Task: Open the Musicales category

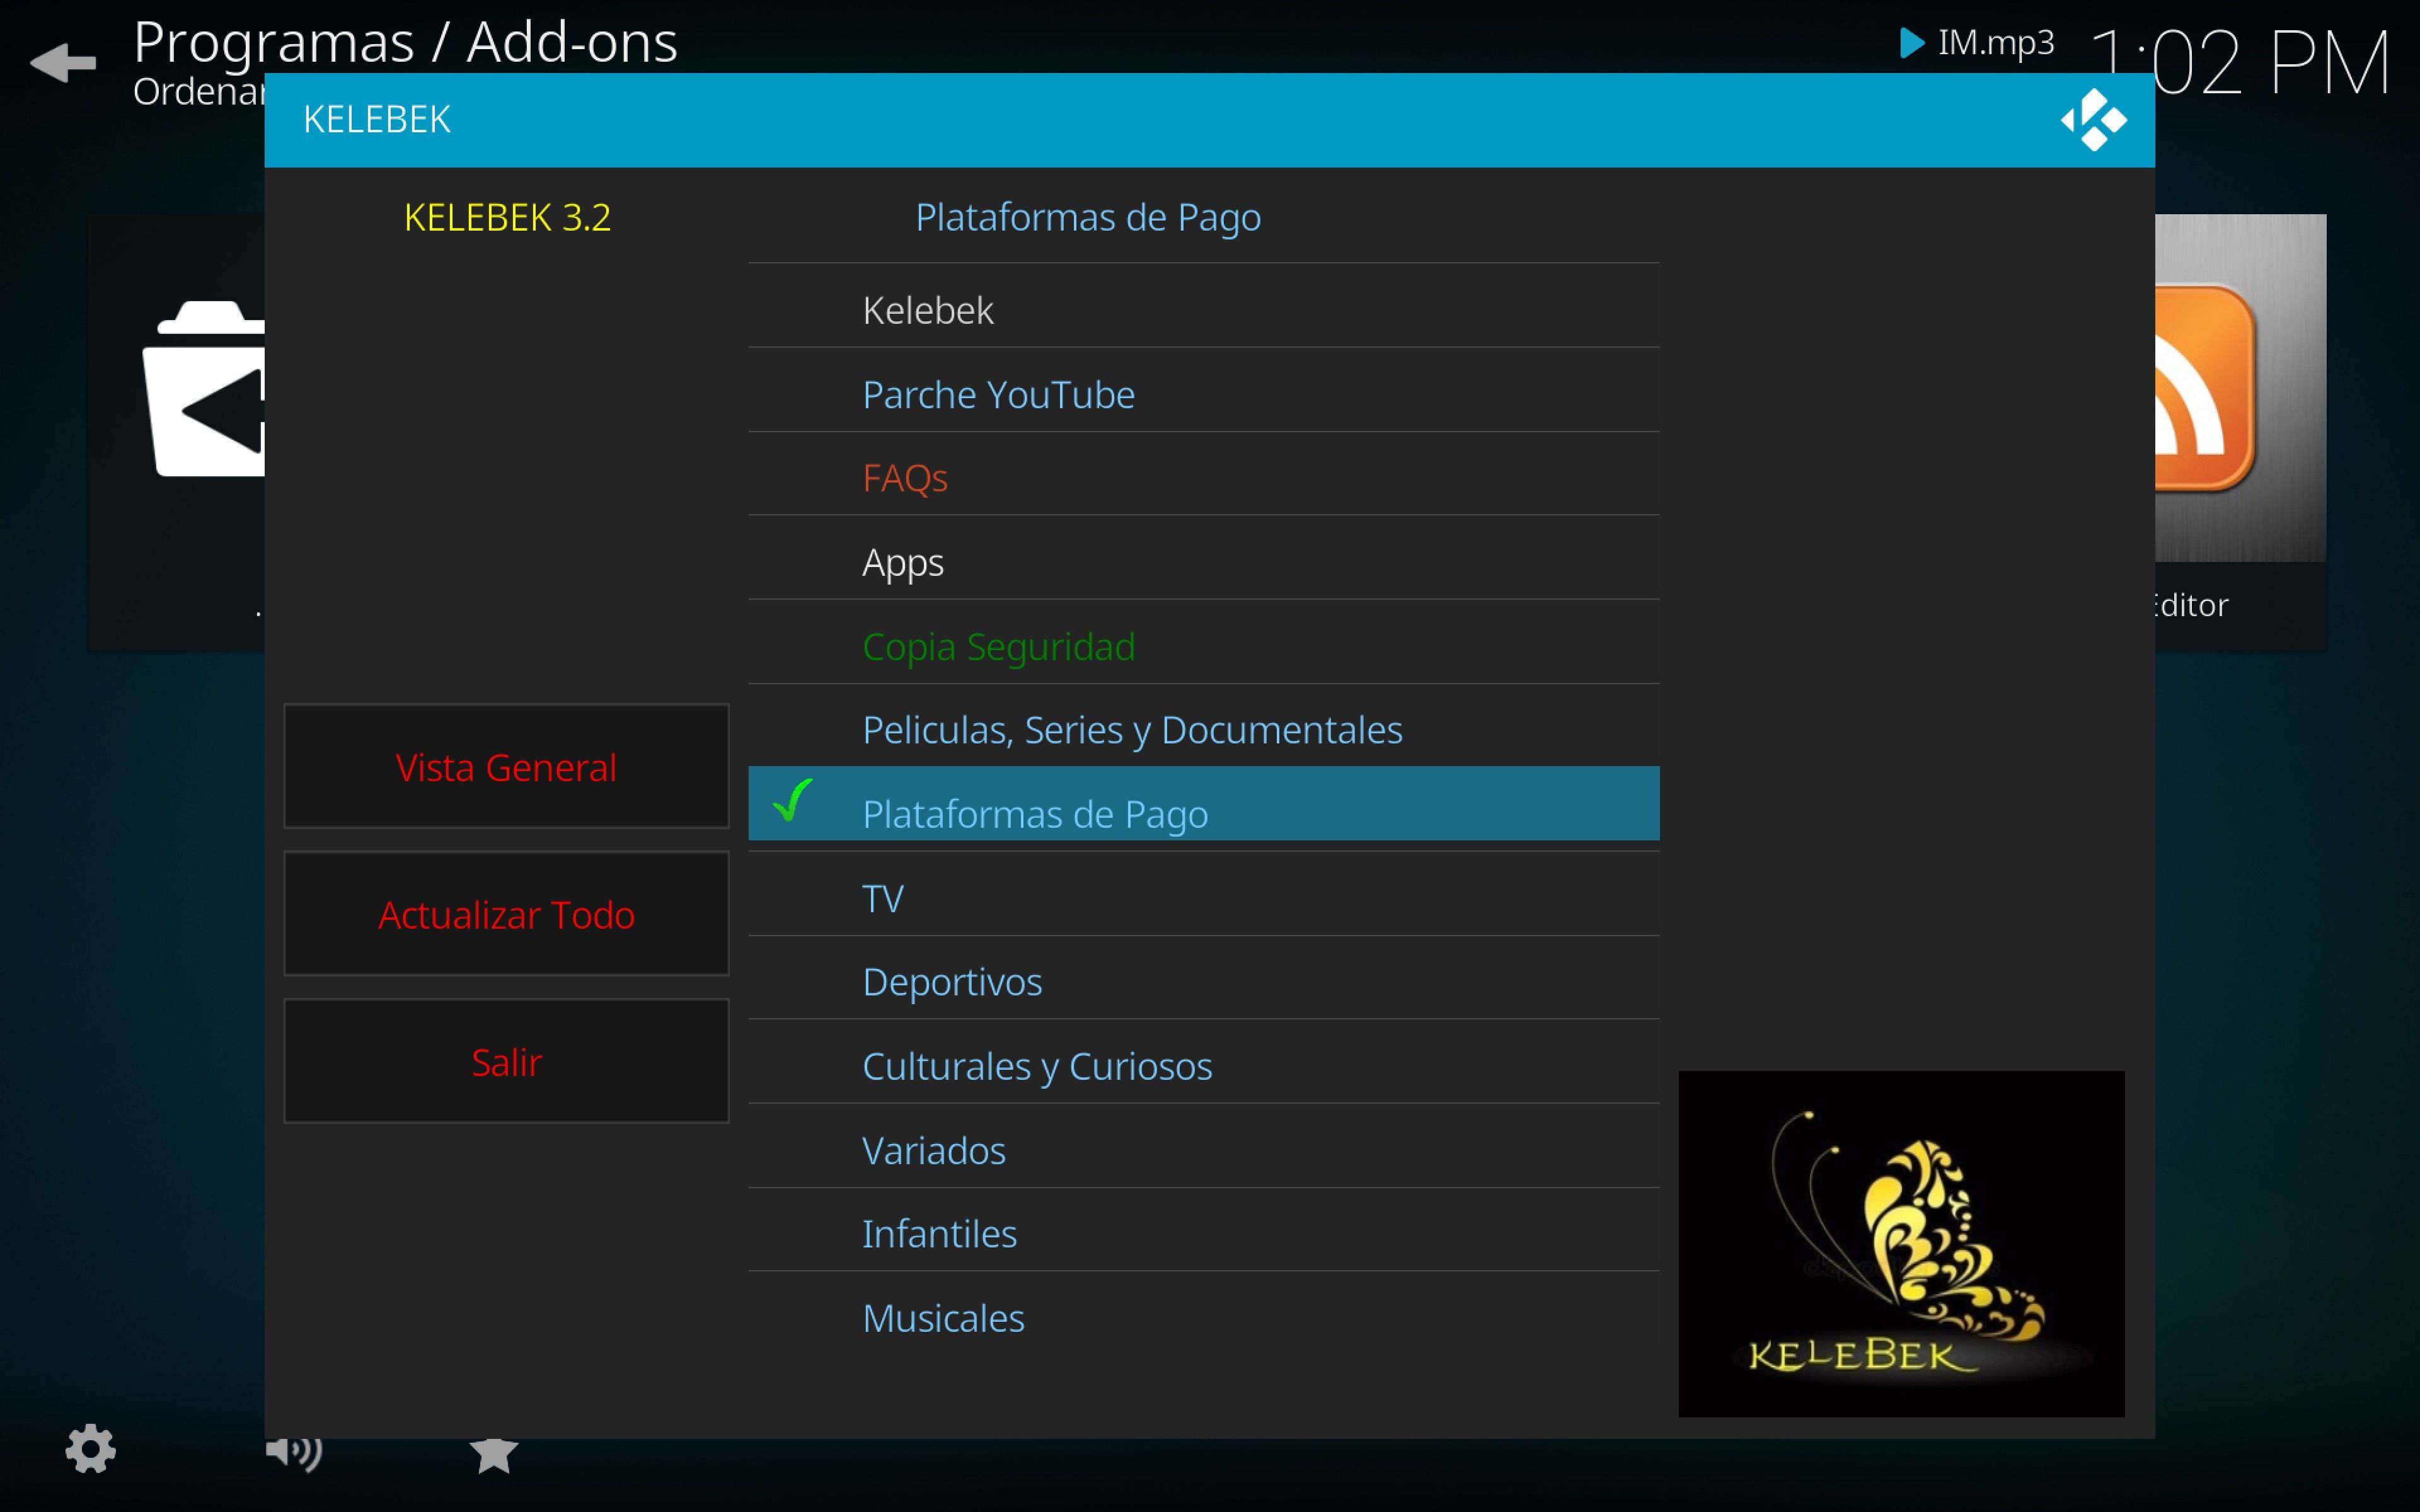Action: point(1203,1318)
